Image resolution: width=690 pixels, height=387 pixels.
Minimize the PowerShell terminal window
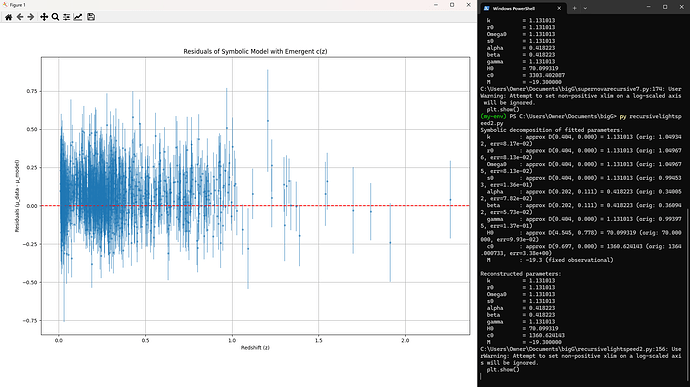point(649,7)
